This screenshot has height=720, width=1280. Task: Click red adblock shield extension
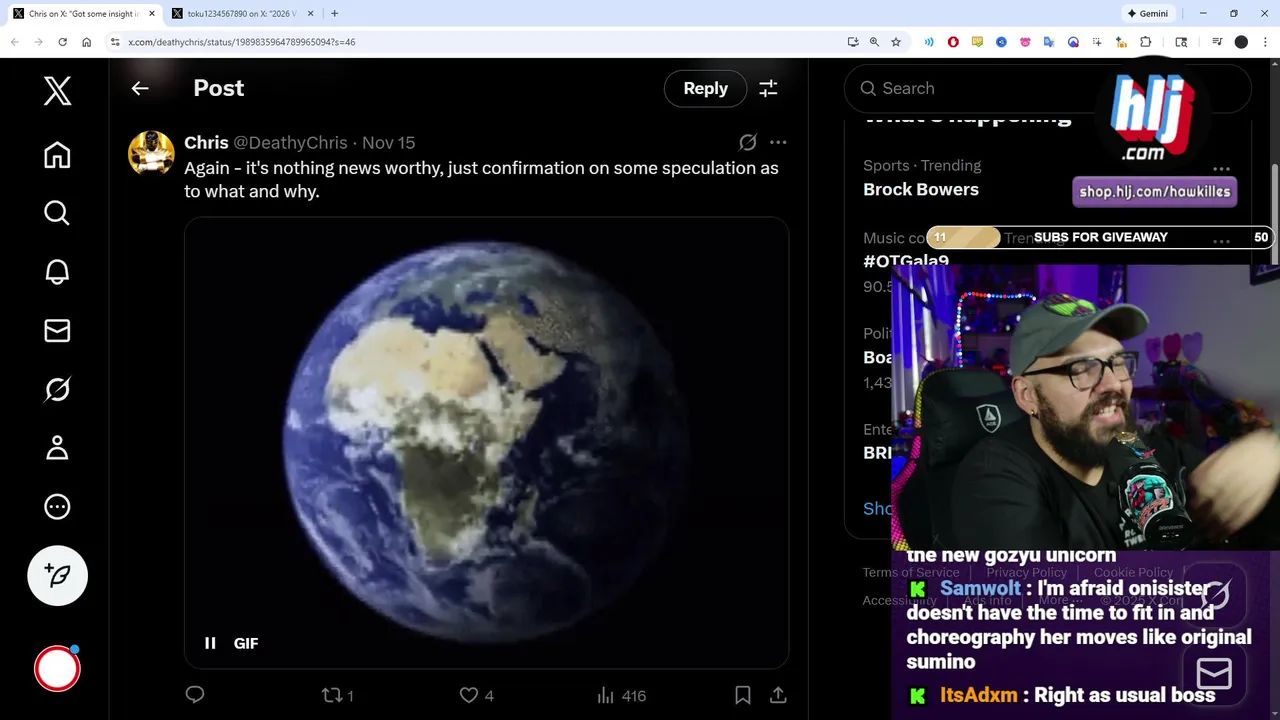pyautogui.click(x=953, y=42)
